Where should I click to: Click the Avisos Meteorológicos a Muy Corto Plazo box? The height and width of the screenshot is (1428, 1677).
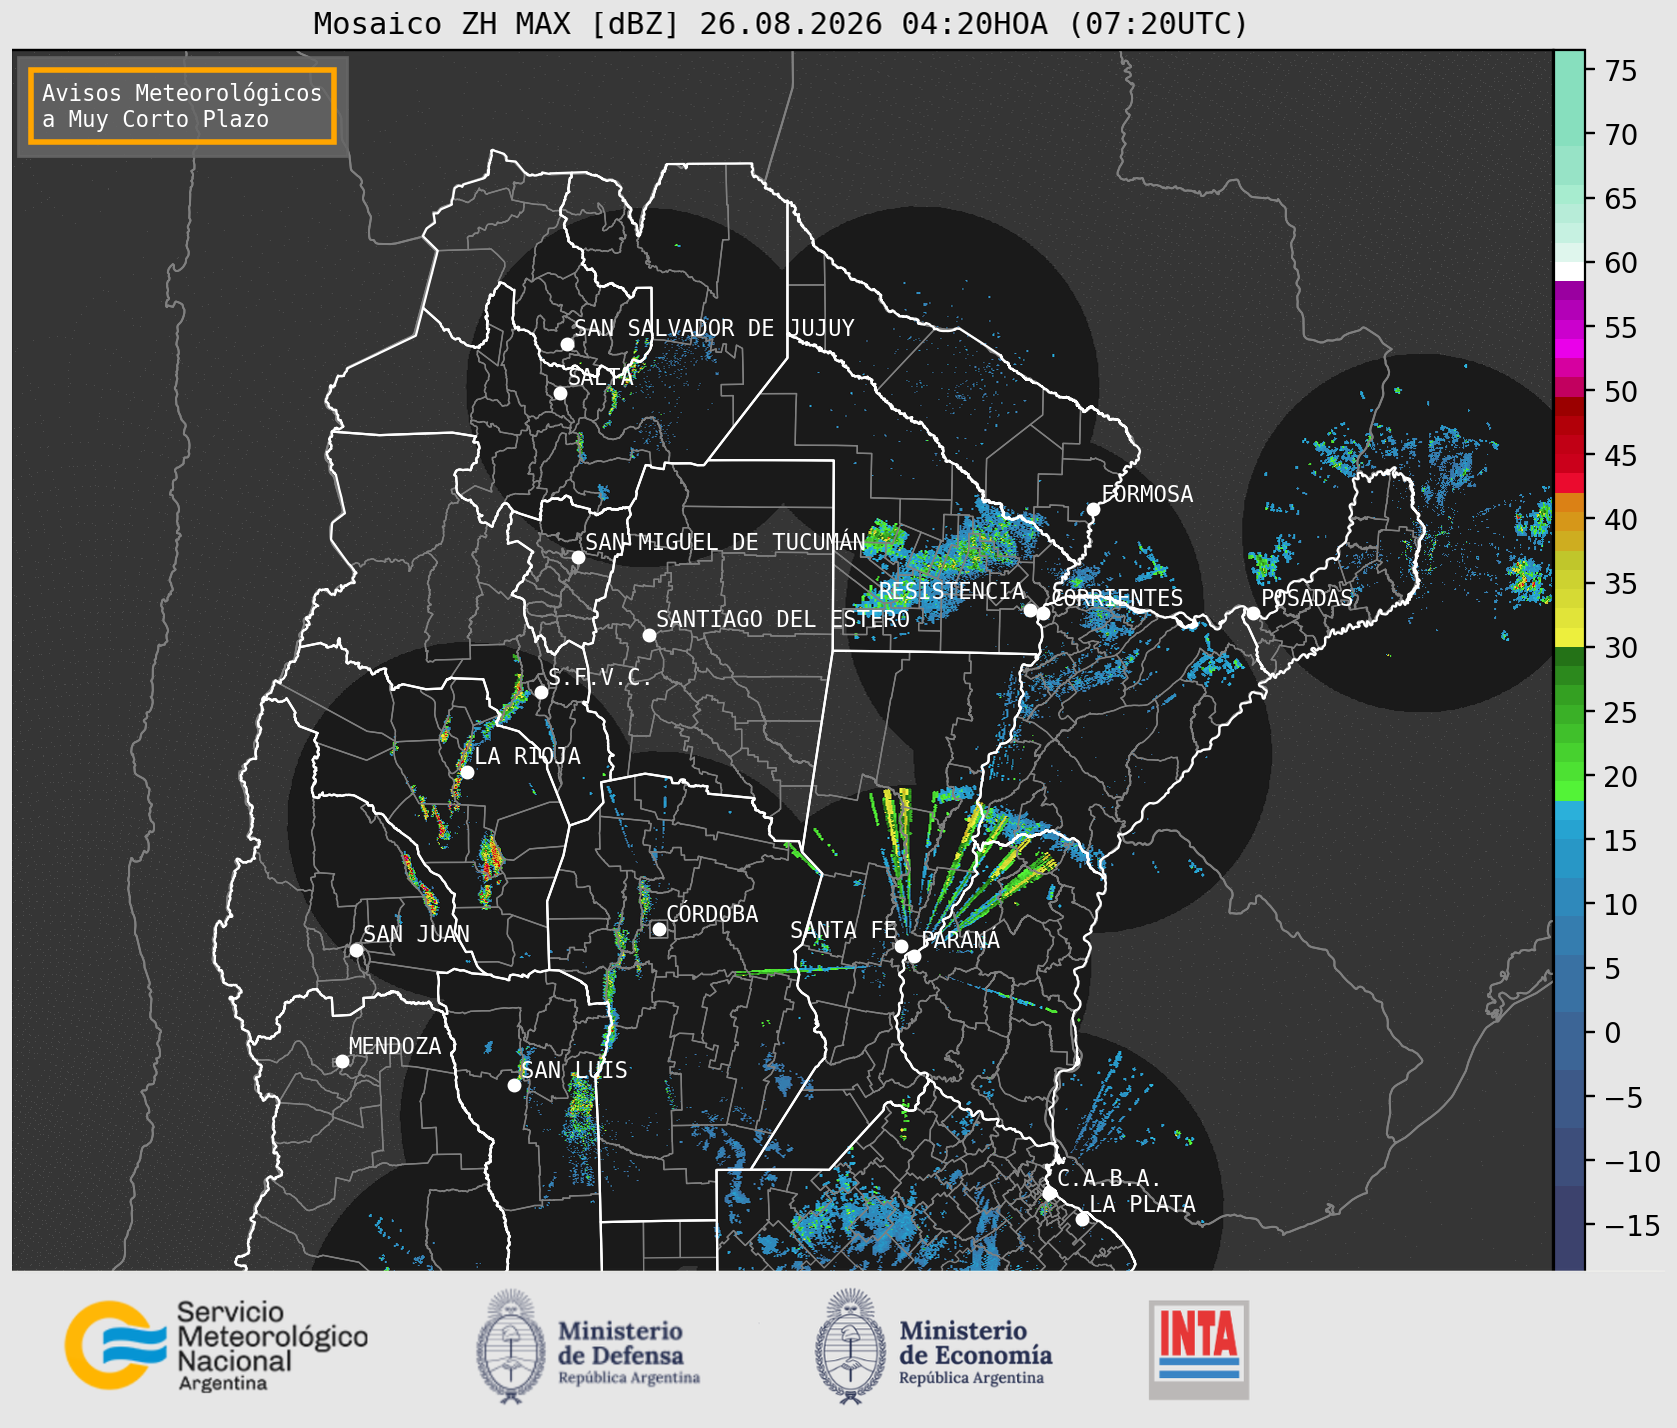(182, 106)
